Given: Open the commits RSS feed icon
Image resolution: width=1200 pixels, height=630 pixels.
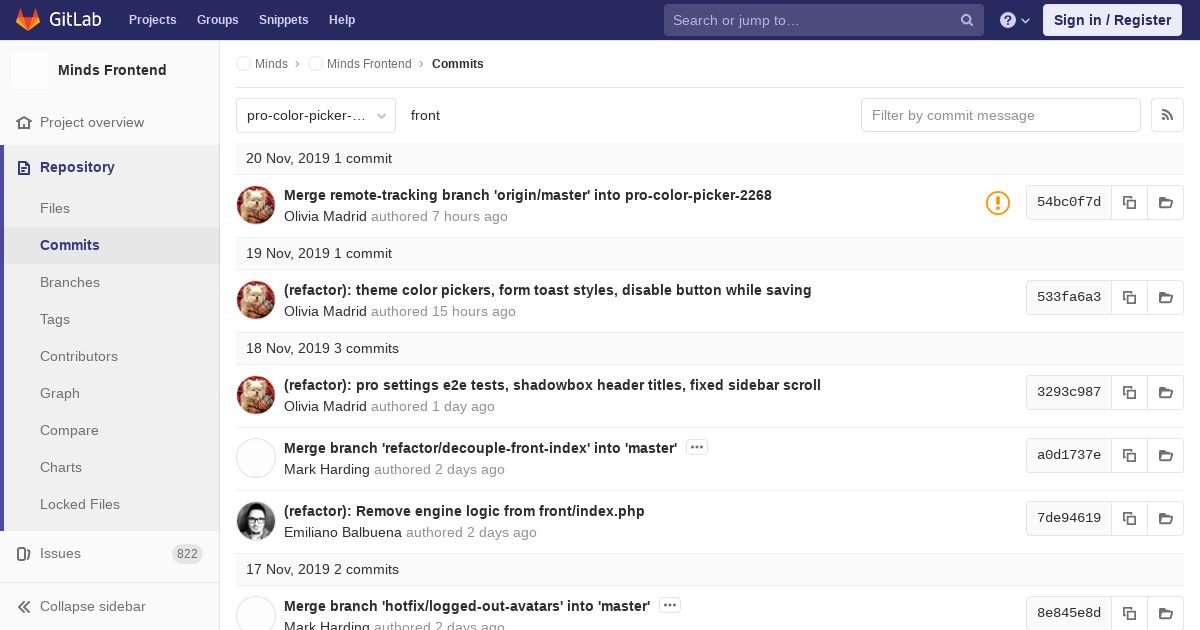Looking at the screenshot, I should [1167, 115].
